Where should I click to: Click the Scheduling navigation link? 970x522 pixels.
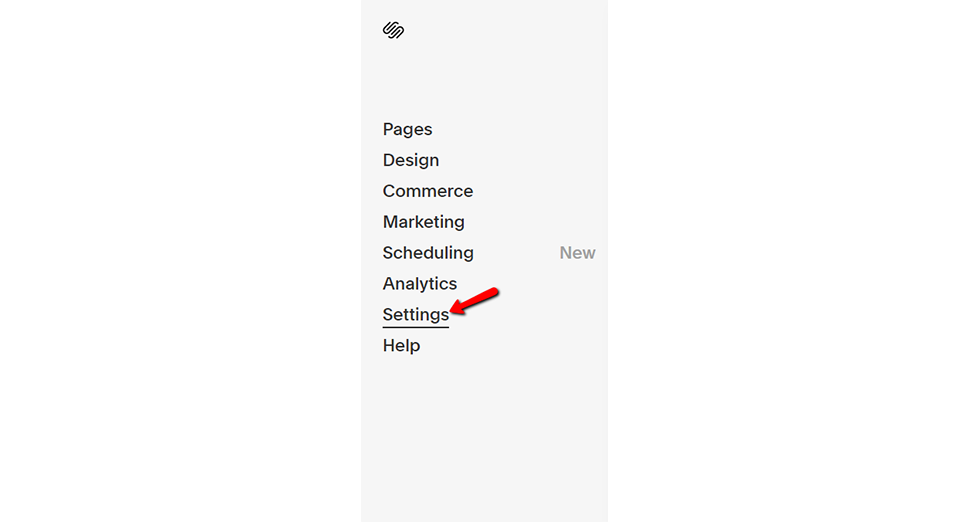click(428, 253)
